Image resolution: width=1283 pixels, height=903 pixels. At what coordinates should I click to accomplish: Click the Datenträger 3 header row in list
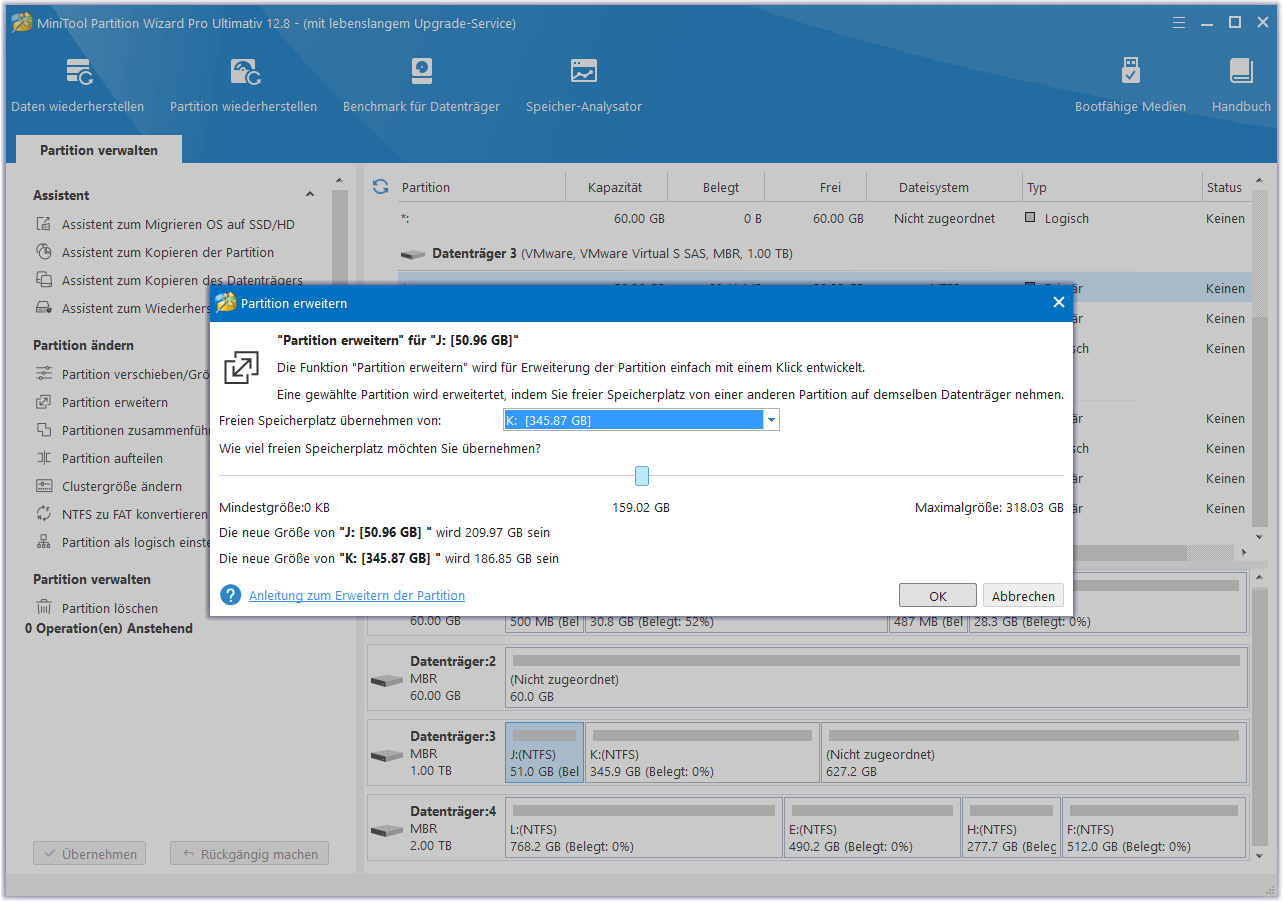click(x=824, y=254)
